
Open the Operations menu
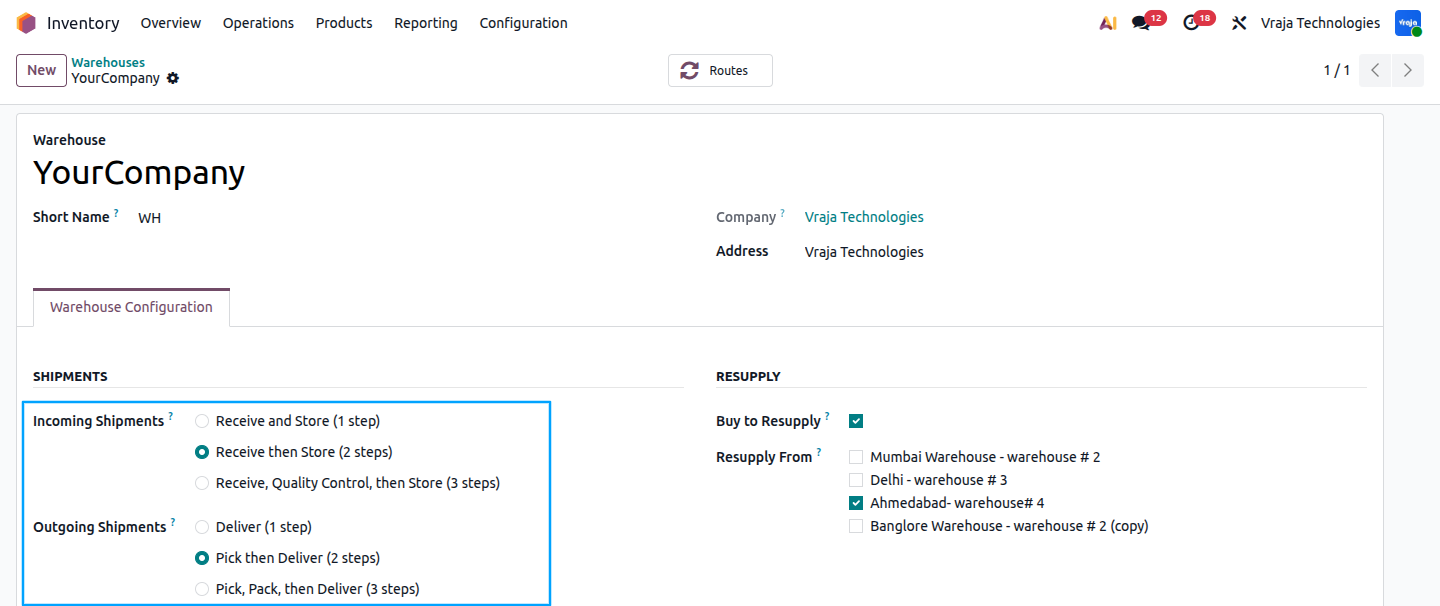pos(258,23)
